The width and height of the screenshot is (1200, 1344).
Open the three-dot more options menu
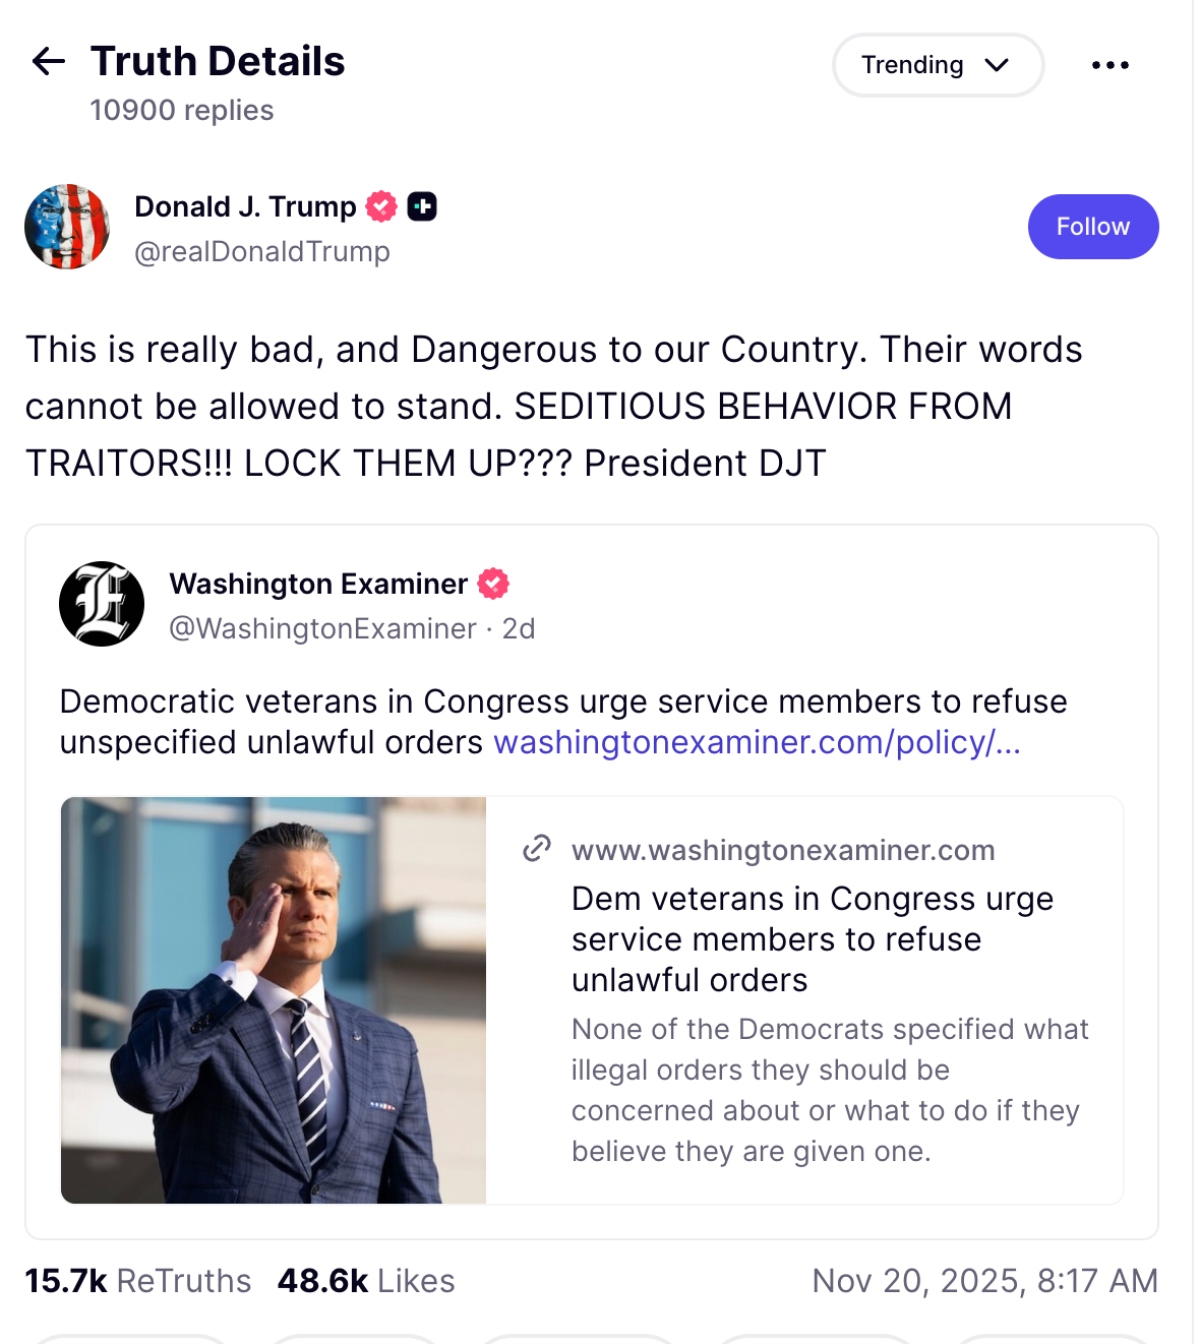click(1110, 65)
